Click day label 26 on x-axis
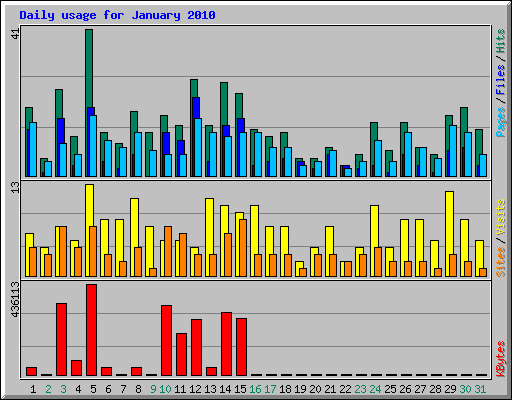Screen dimensions: 512x400 pos(405,389)
